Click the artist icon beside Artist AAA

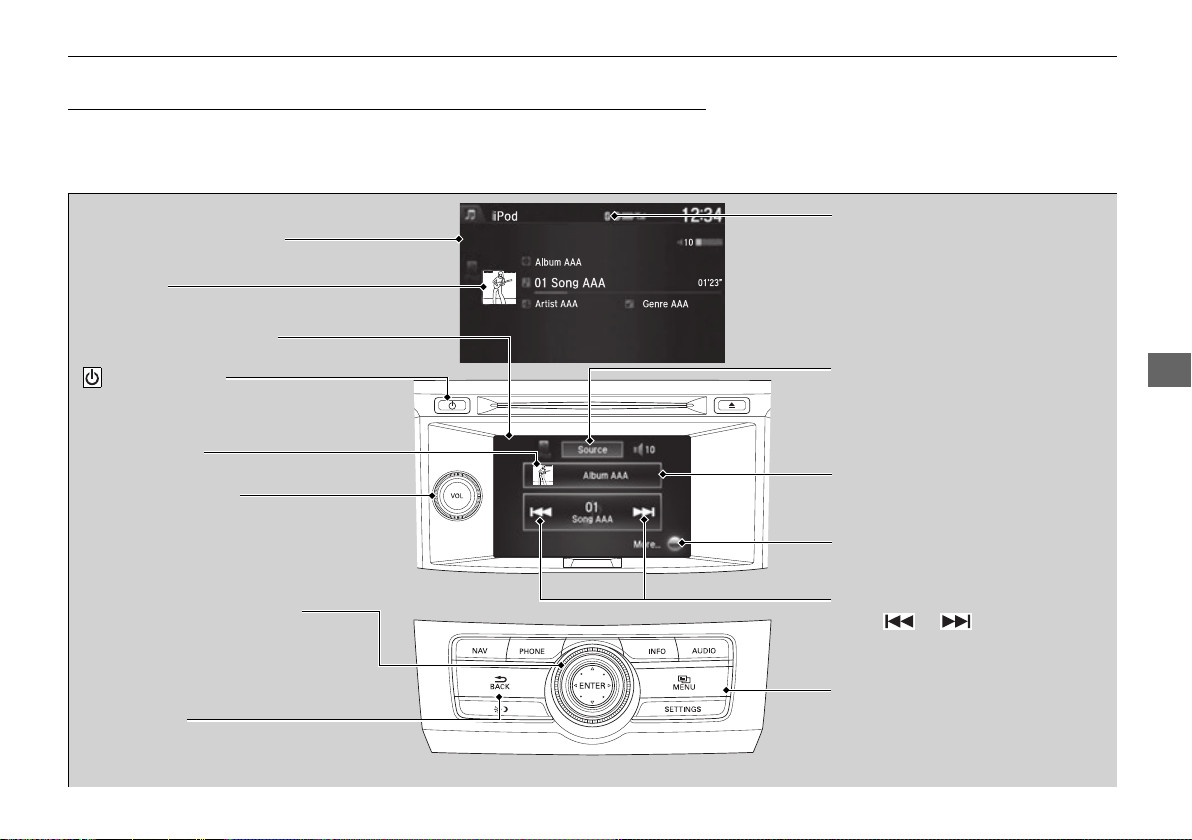[x=526, y=304]
